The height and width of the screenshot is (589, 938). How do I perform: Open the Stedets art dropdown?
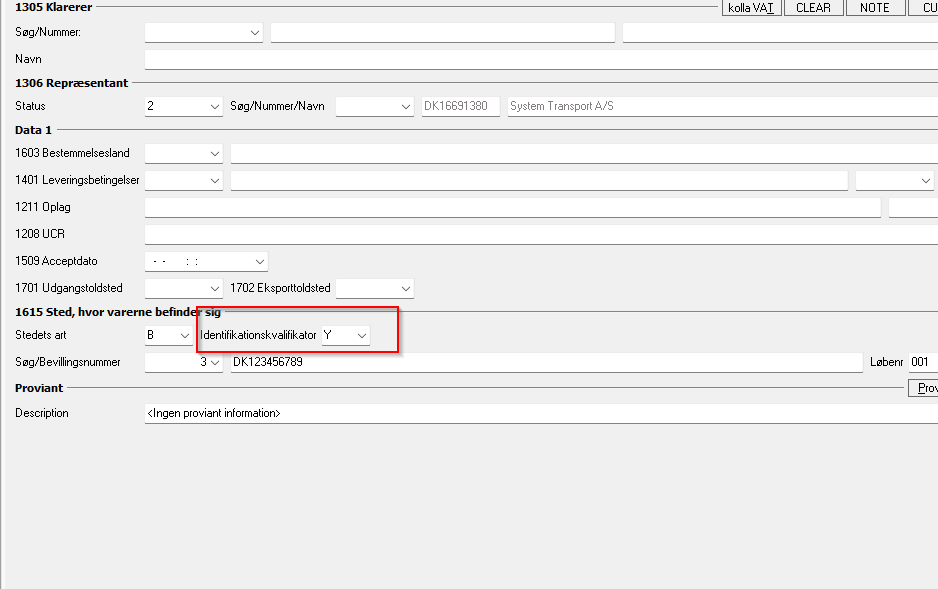click(x=184, y=336)
